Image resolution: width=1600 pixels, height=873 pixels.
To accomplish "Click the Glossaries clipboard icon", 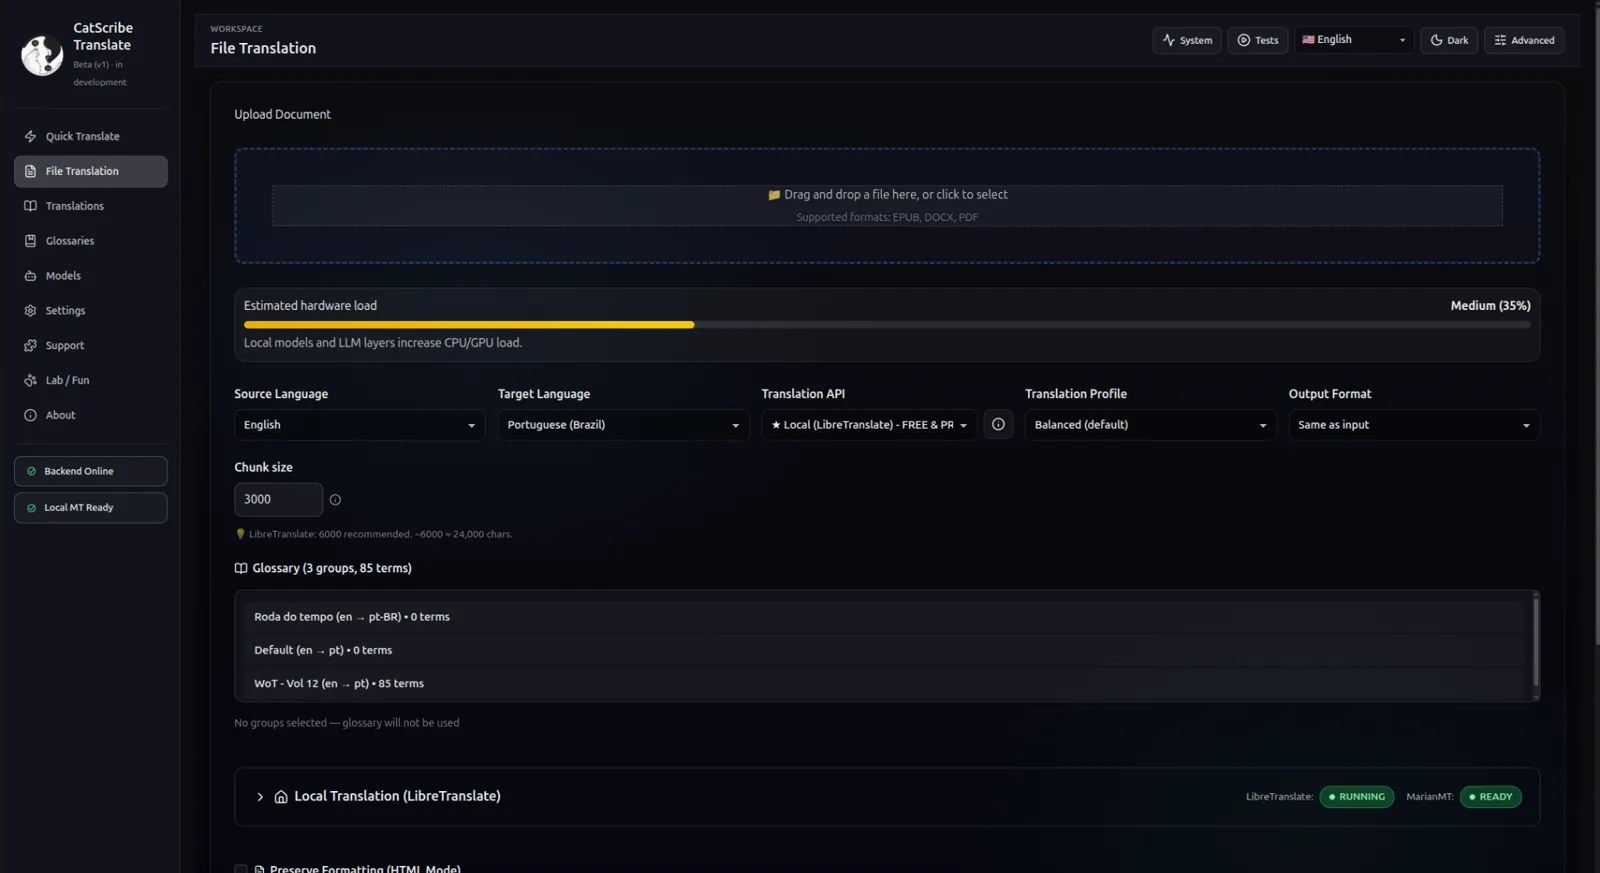I will click(30, 241).
